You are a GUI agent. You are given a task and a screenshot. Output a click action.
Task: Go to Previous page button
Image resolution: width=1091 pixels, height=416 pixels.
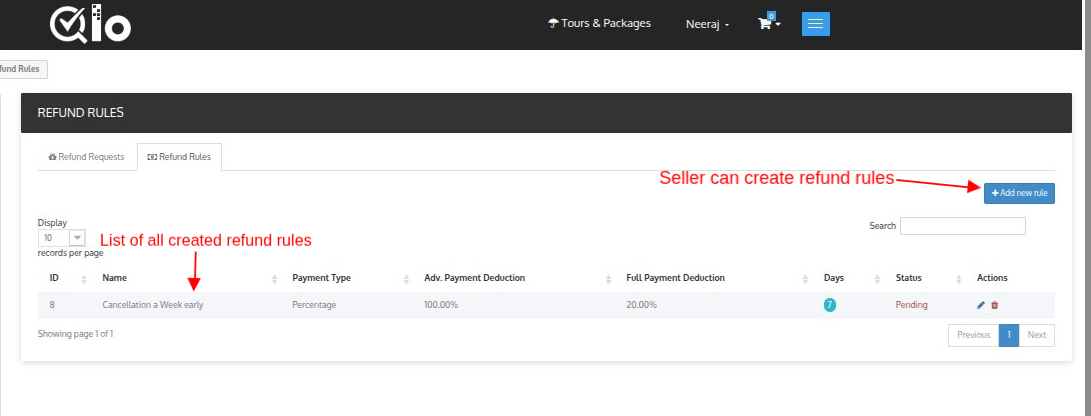(973, 335)
